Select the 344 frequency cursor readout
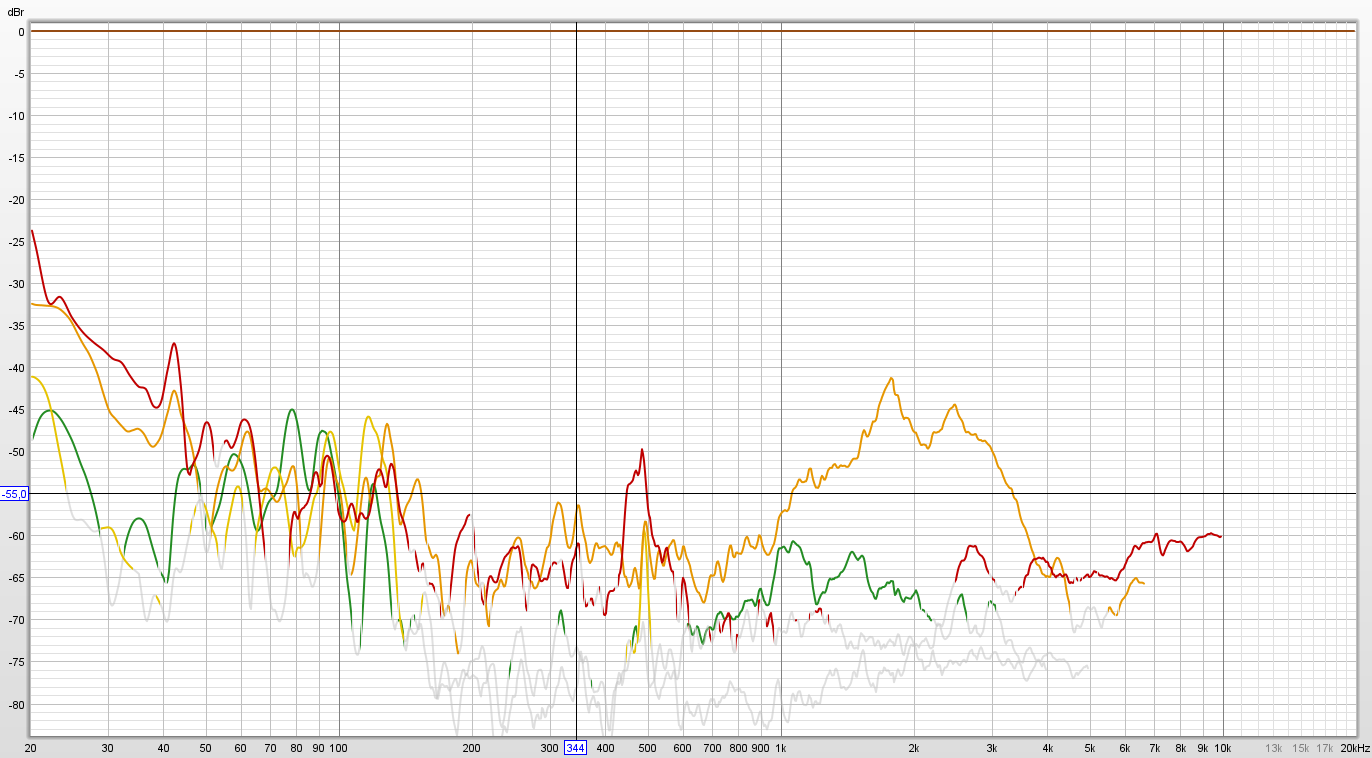The image size is (1372, 758). (x=576, y=748)
